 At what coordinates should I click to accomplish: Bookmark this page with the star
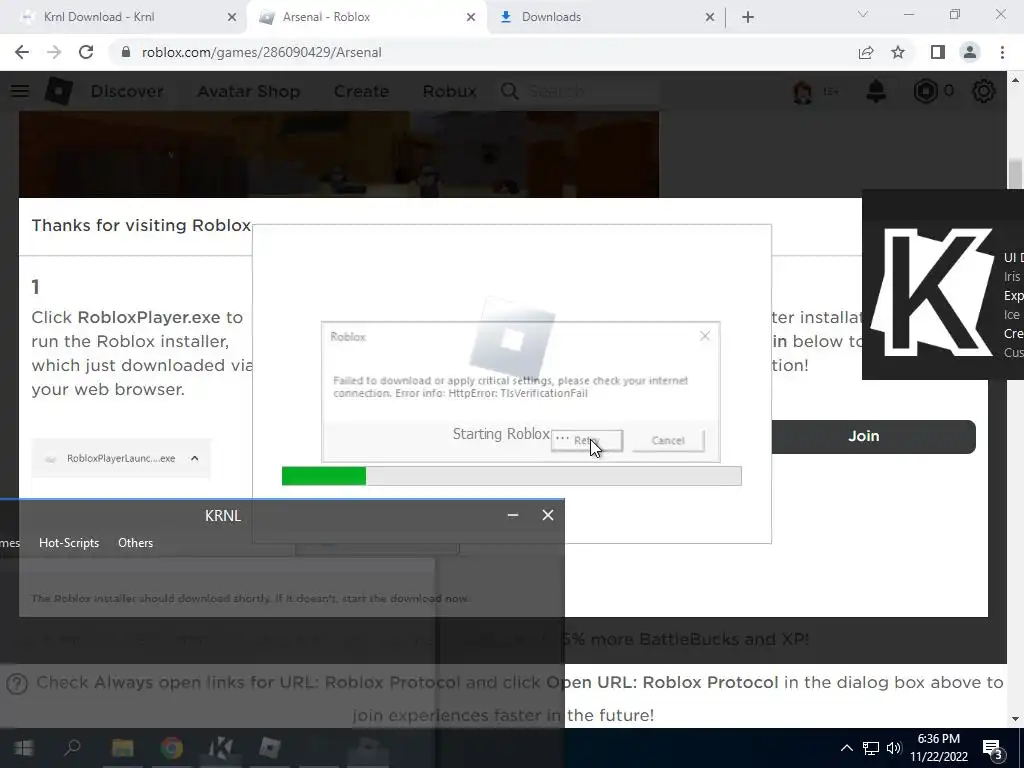(898, 52)
